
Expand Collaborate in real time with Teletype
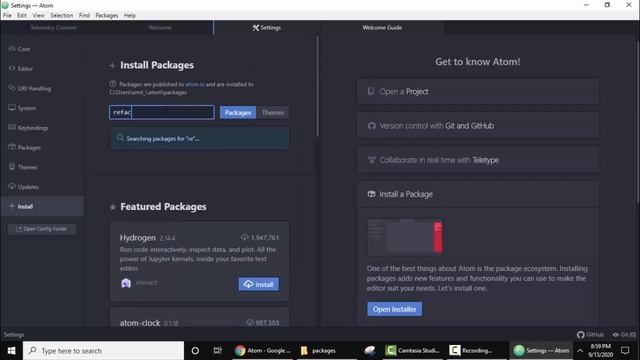pyautogui.click(x=478, y=160)
